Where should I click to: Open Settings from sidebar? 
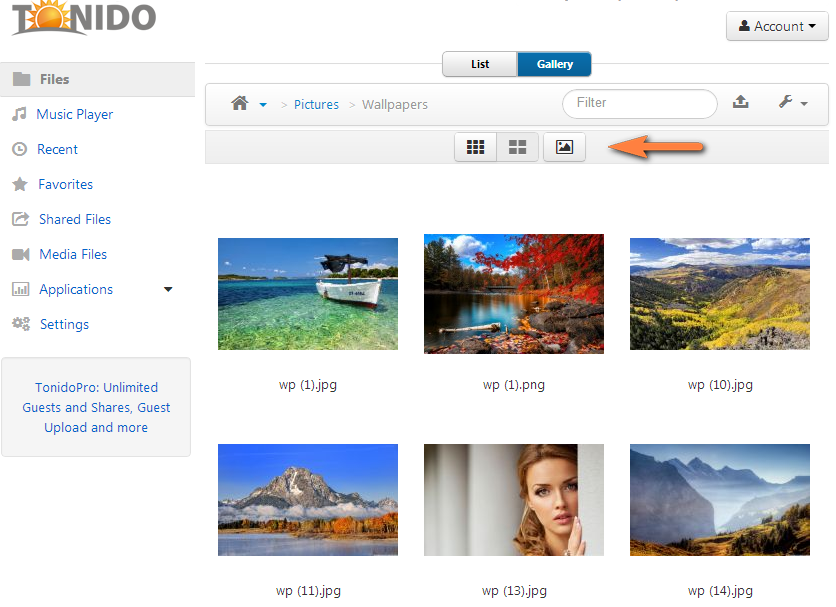[65, 324]
